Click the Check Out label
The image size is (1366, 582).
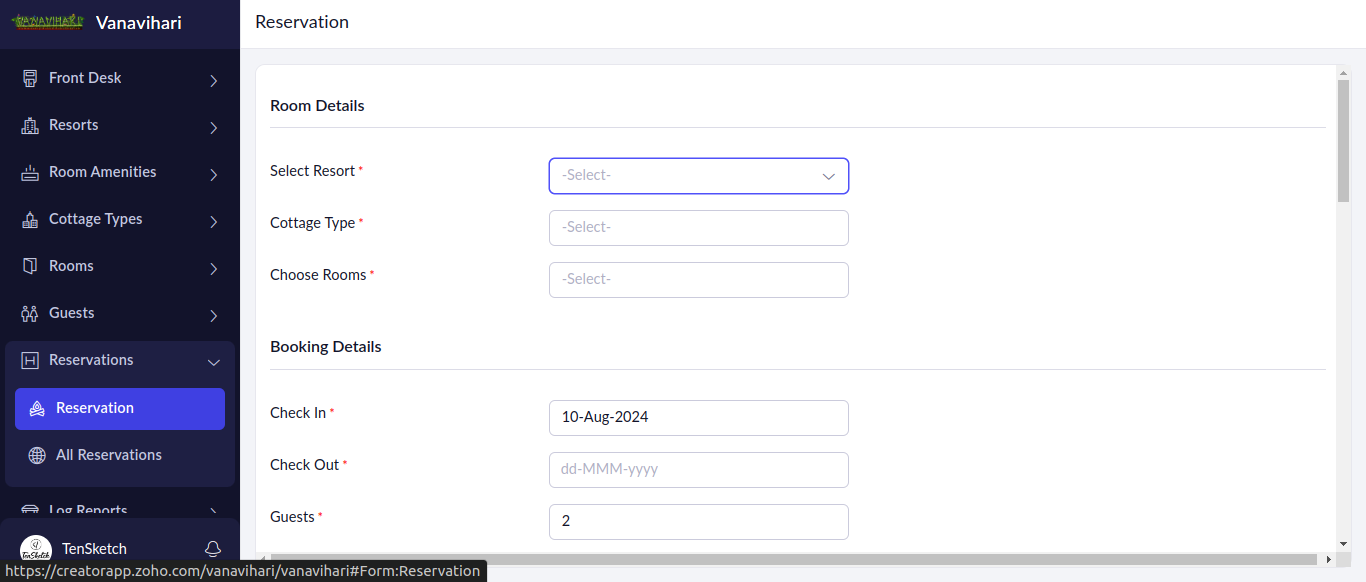(305, 465)
